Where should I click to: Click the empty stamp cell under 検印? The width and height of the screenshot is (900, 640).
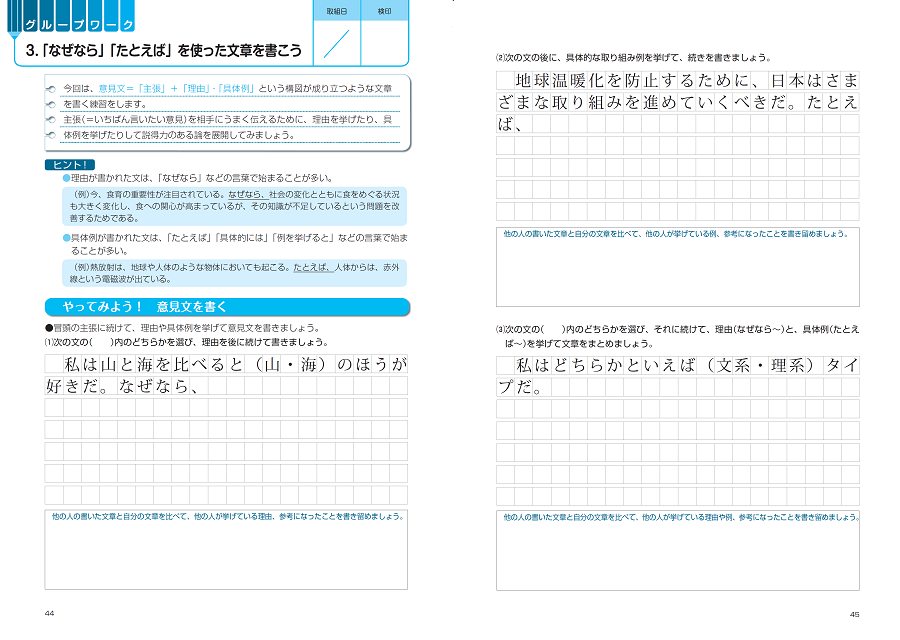point(384,44)
